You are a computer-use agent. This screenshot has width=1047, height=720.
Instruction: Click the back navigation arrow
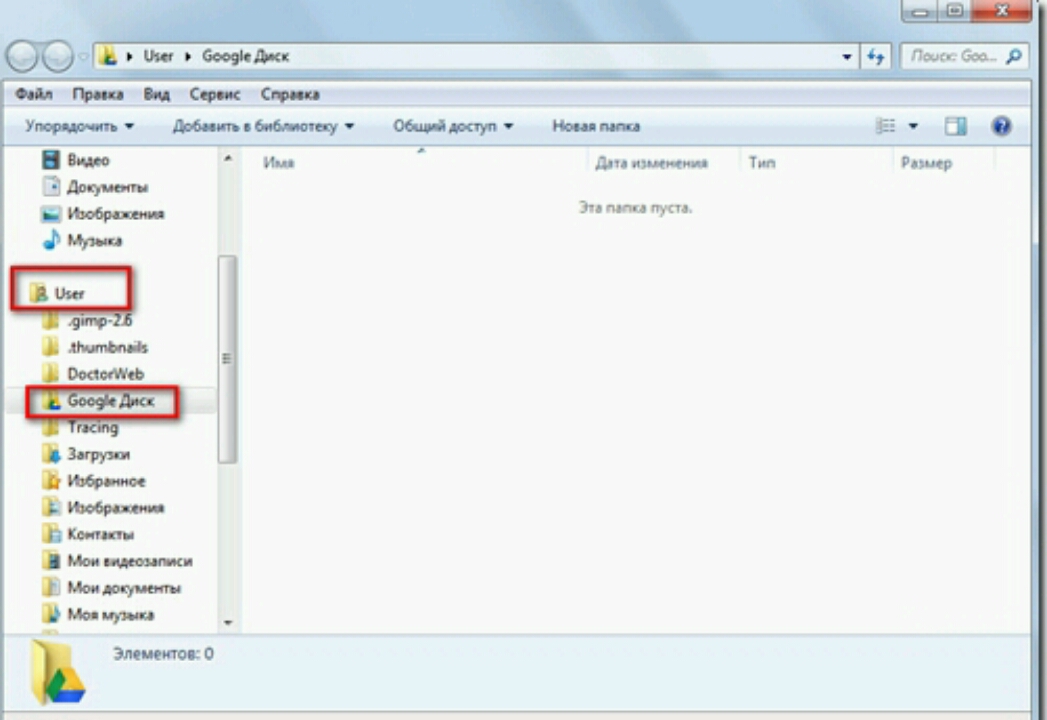[x=24, y=57]
